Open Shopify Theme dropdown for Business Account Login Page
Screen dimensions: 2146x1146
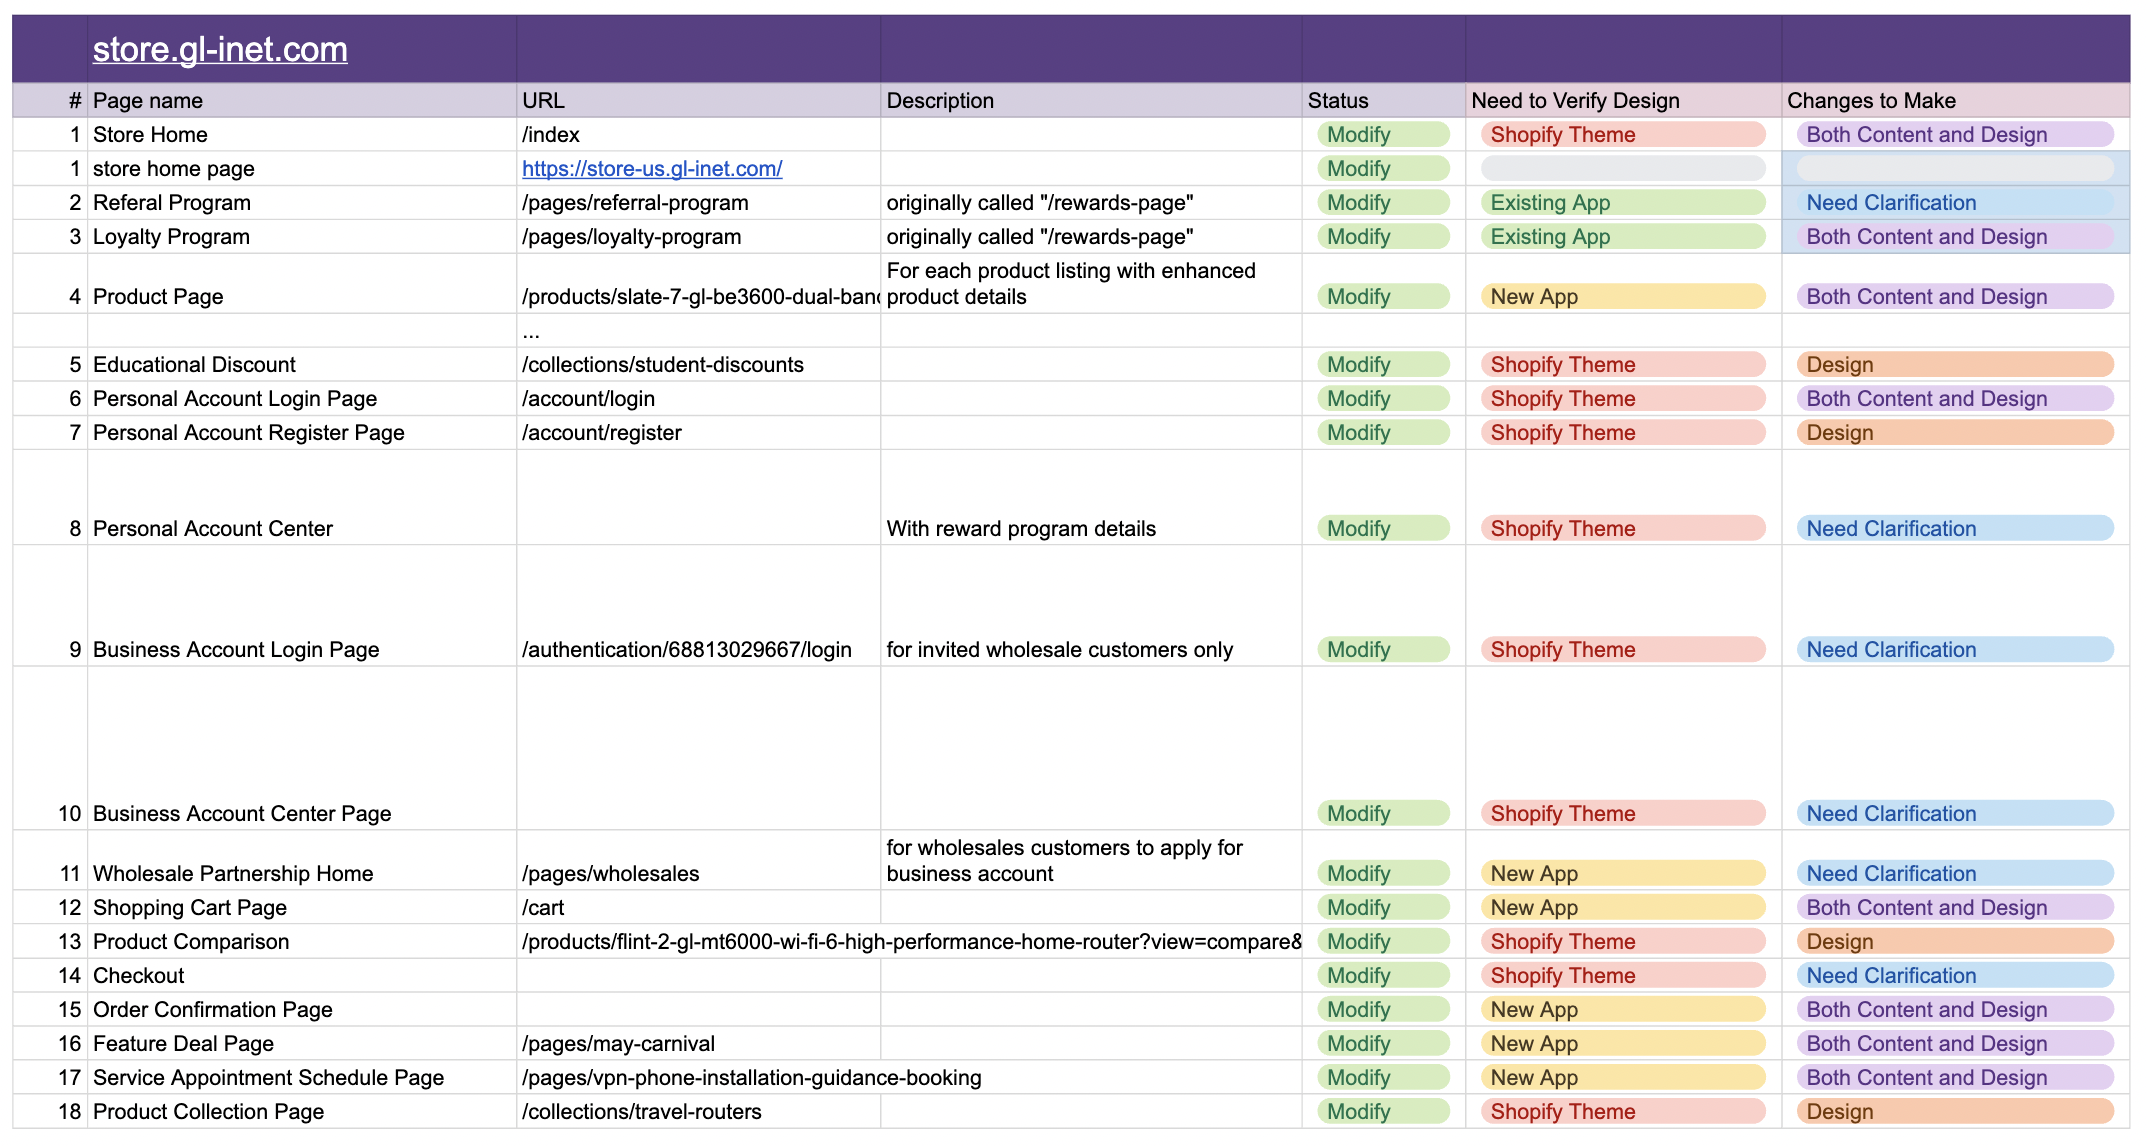(1623, 650)
